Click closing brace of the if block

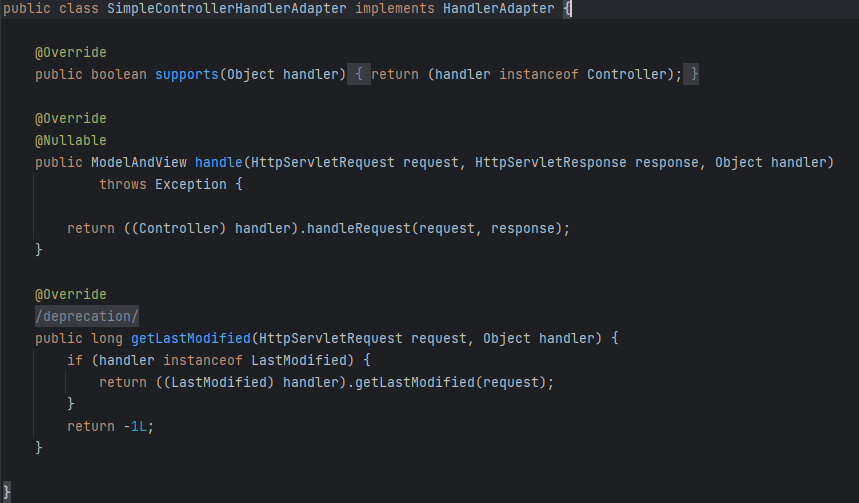pyautogui.click(x=71, y=404)
